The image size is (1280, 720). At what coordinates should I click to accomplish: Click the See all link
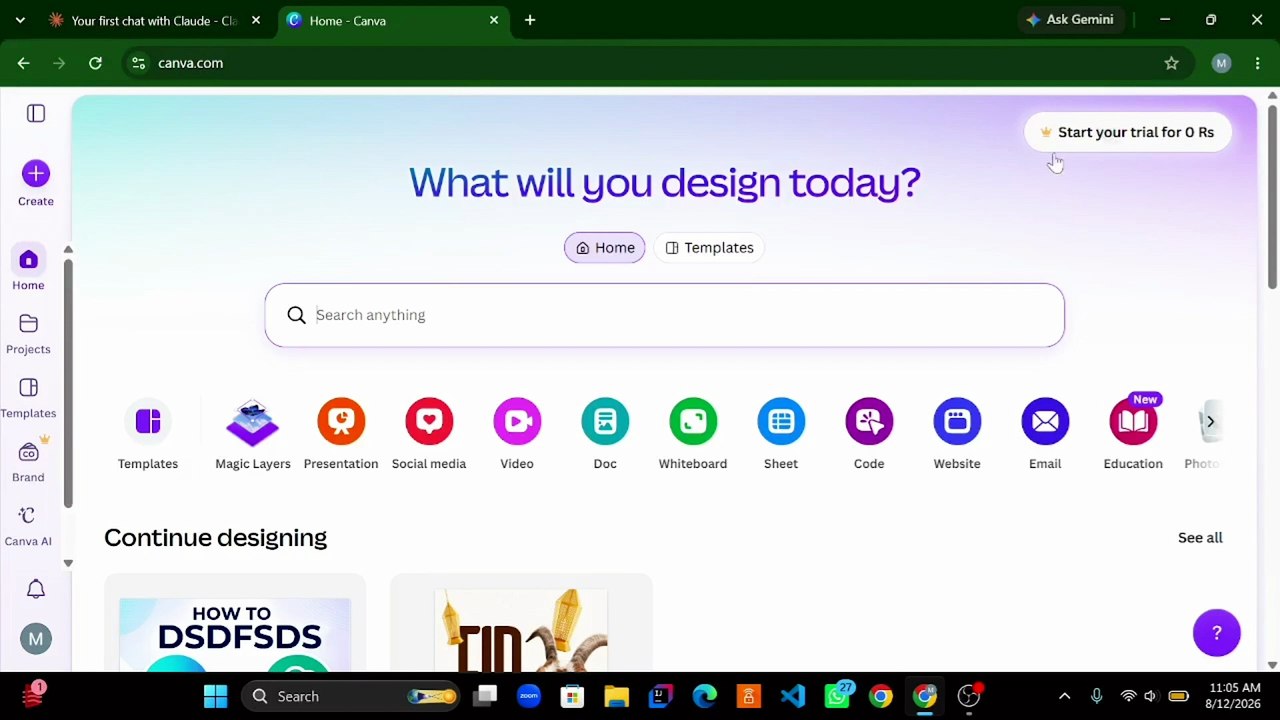pyautogui.click(x=1200, y=538)
